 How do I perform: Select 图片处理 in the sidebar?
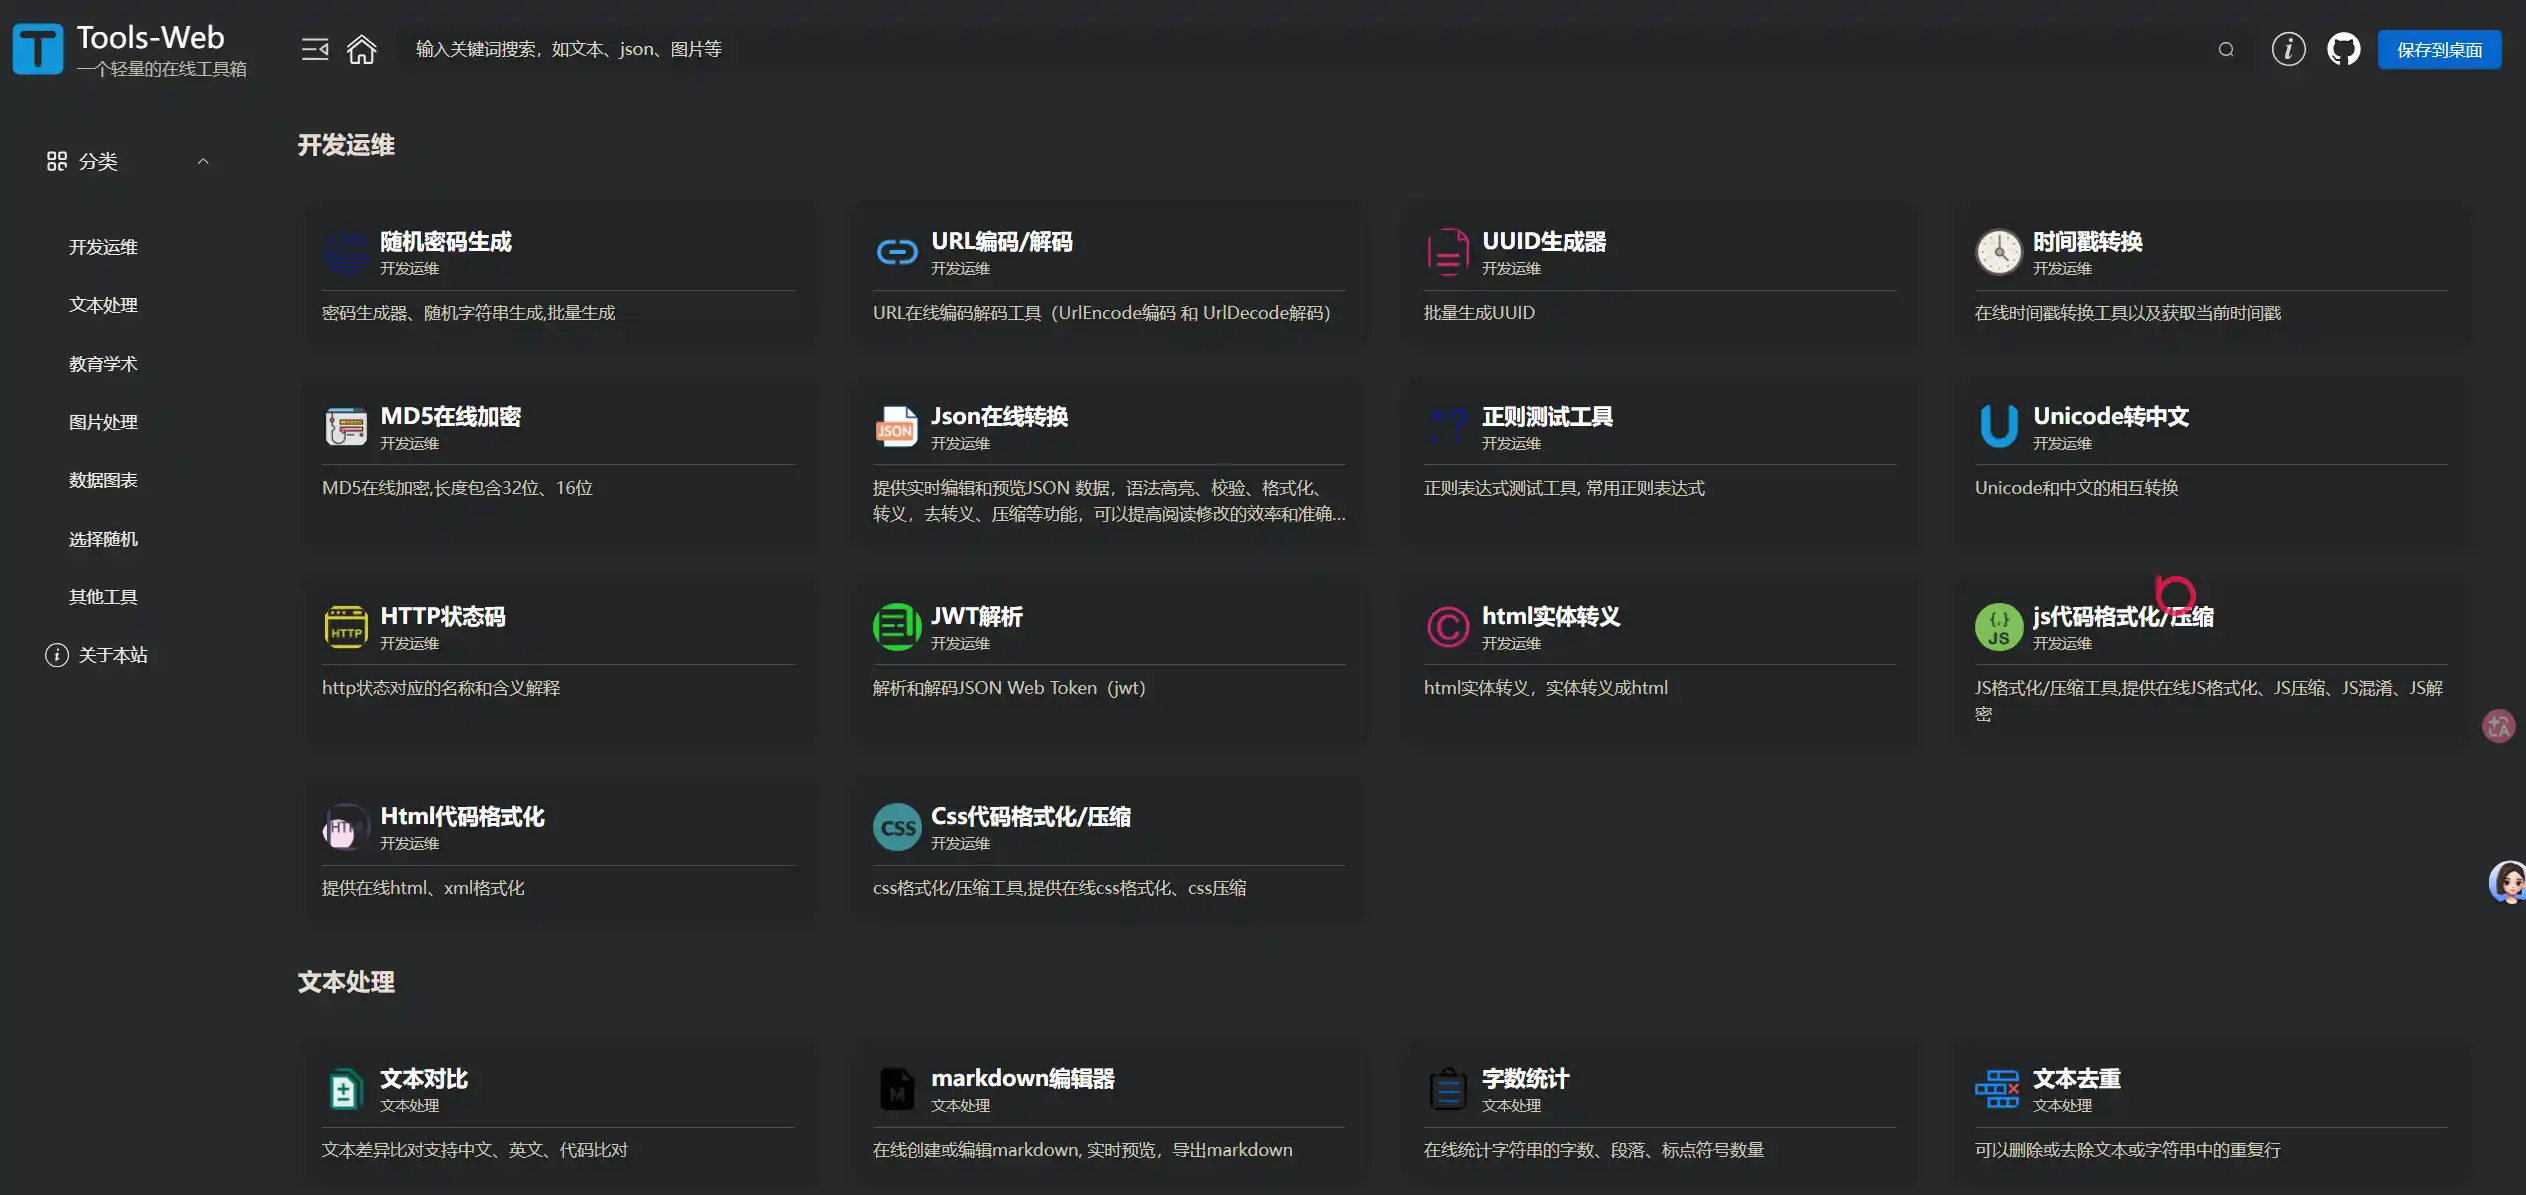[103, 422]
